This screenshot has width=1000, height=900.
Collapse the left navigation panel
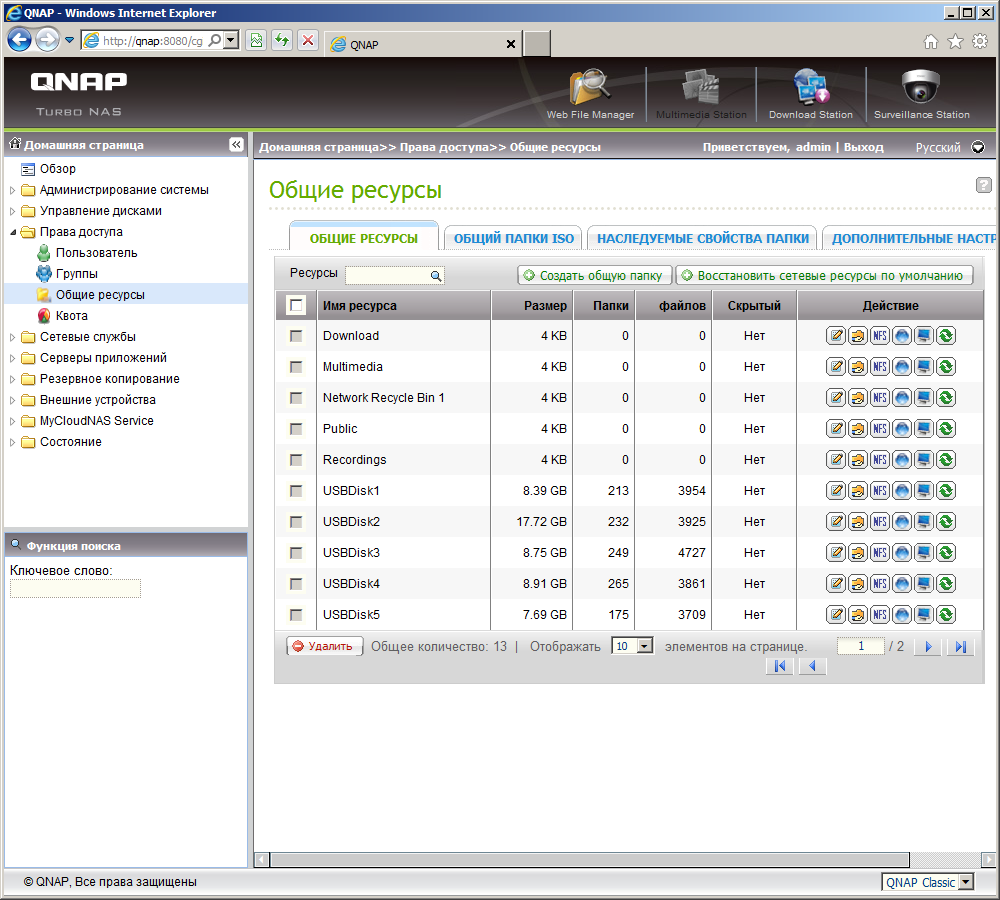236,145
